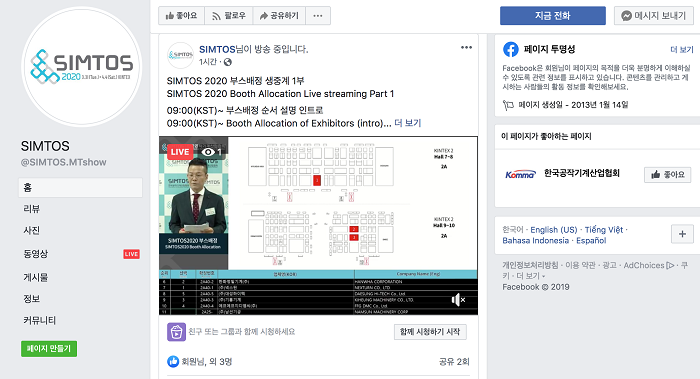Screen dimensions: 700x379
Task: Open 한국공작기계산업협회 page link
Action: coord(582,173)
